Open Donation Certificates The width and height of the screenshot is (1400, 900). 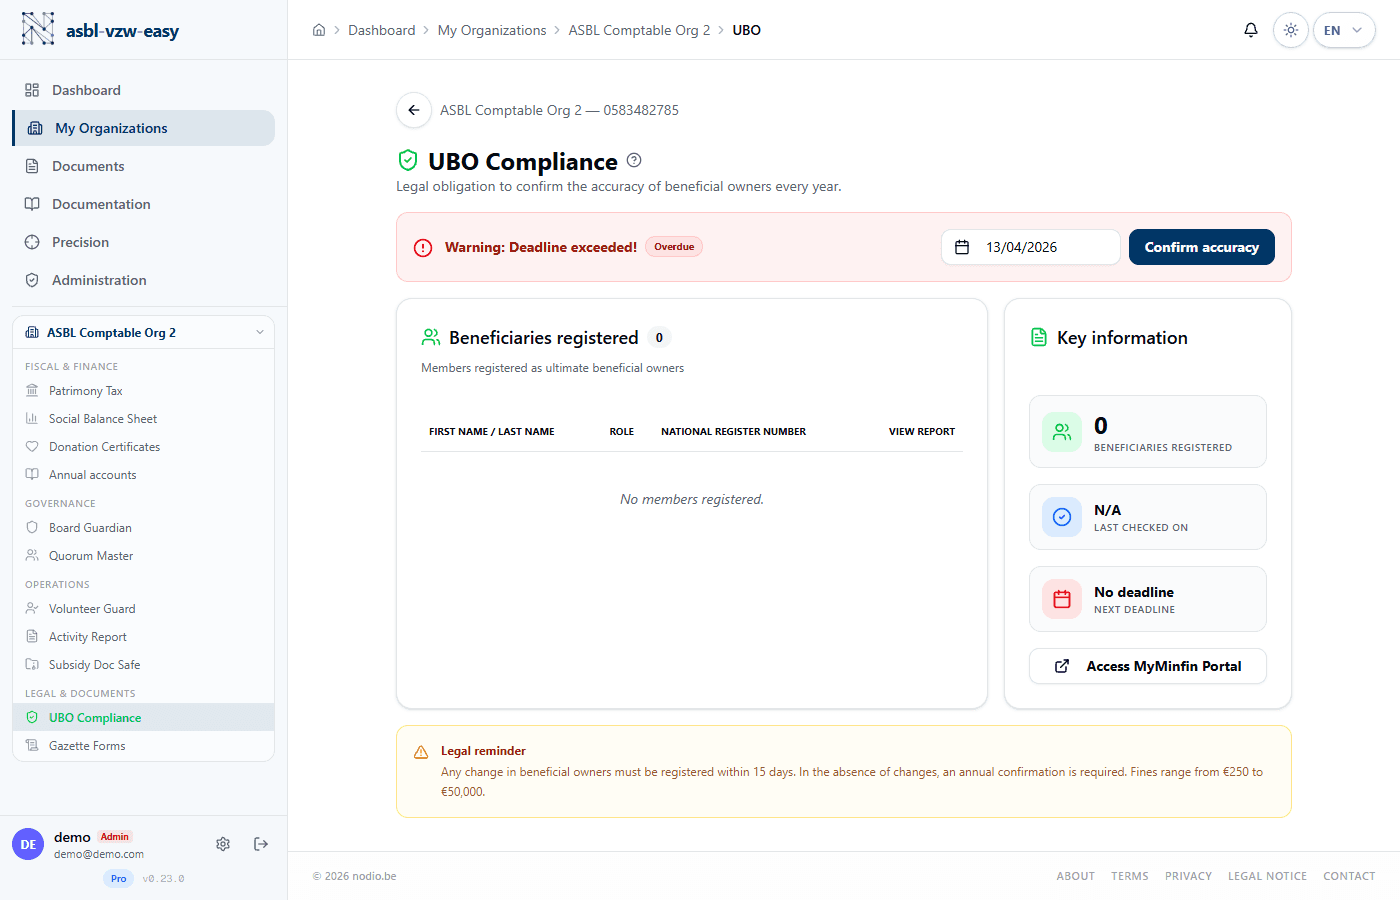point(143,447)
